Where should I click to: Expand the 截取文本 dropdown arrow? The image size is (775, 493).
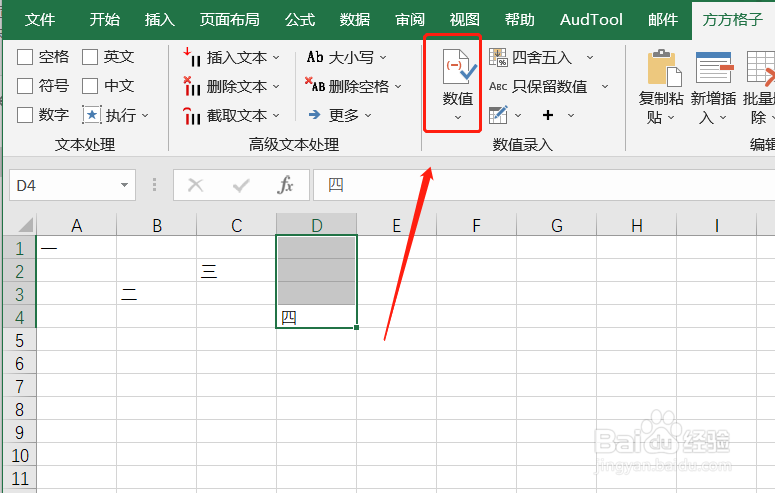276,116
